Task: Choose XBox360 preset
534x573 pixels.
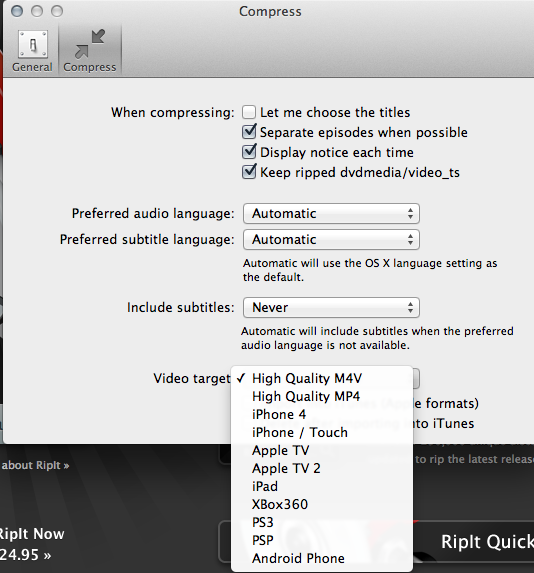Action: (322, 504)
